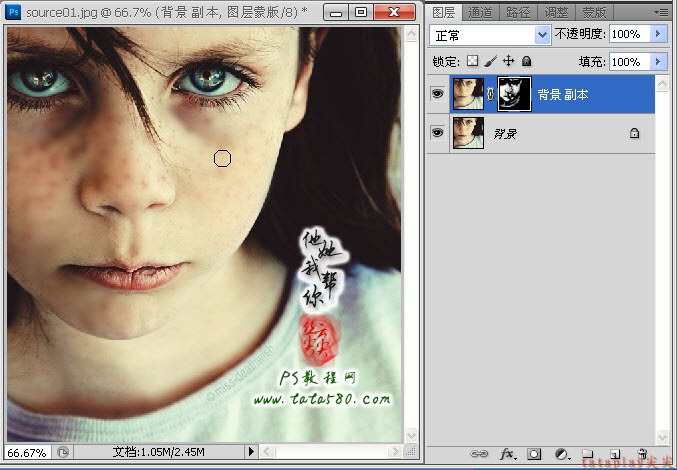Select the 背景 layer thumbnail
The image size is (677, 470).
pyautogui.click(x=468, y=133)
